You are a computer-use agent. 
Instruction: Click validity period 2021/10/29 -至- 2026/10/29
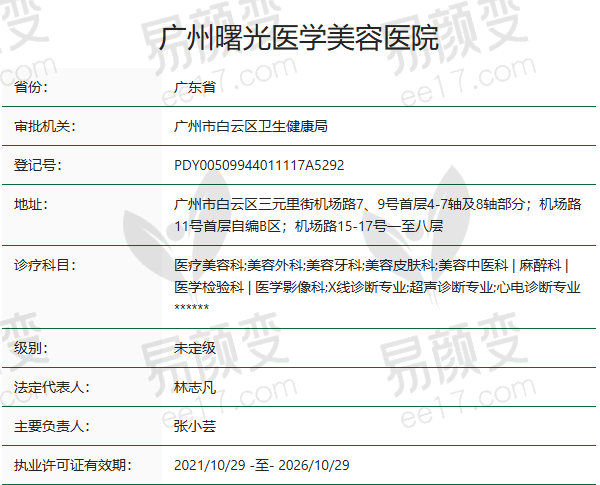click(x=262, y=465)
